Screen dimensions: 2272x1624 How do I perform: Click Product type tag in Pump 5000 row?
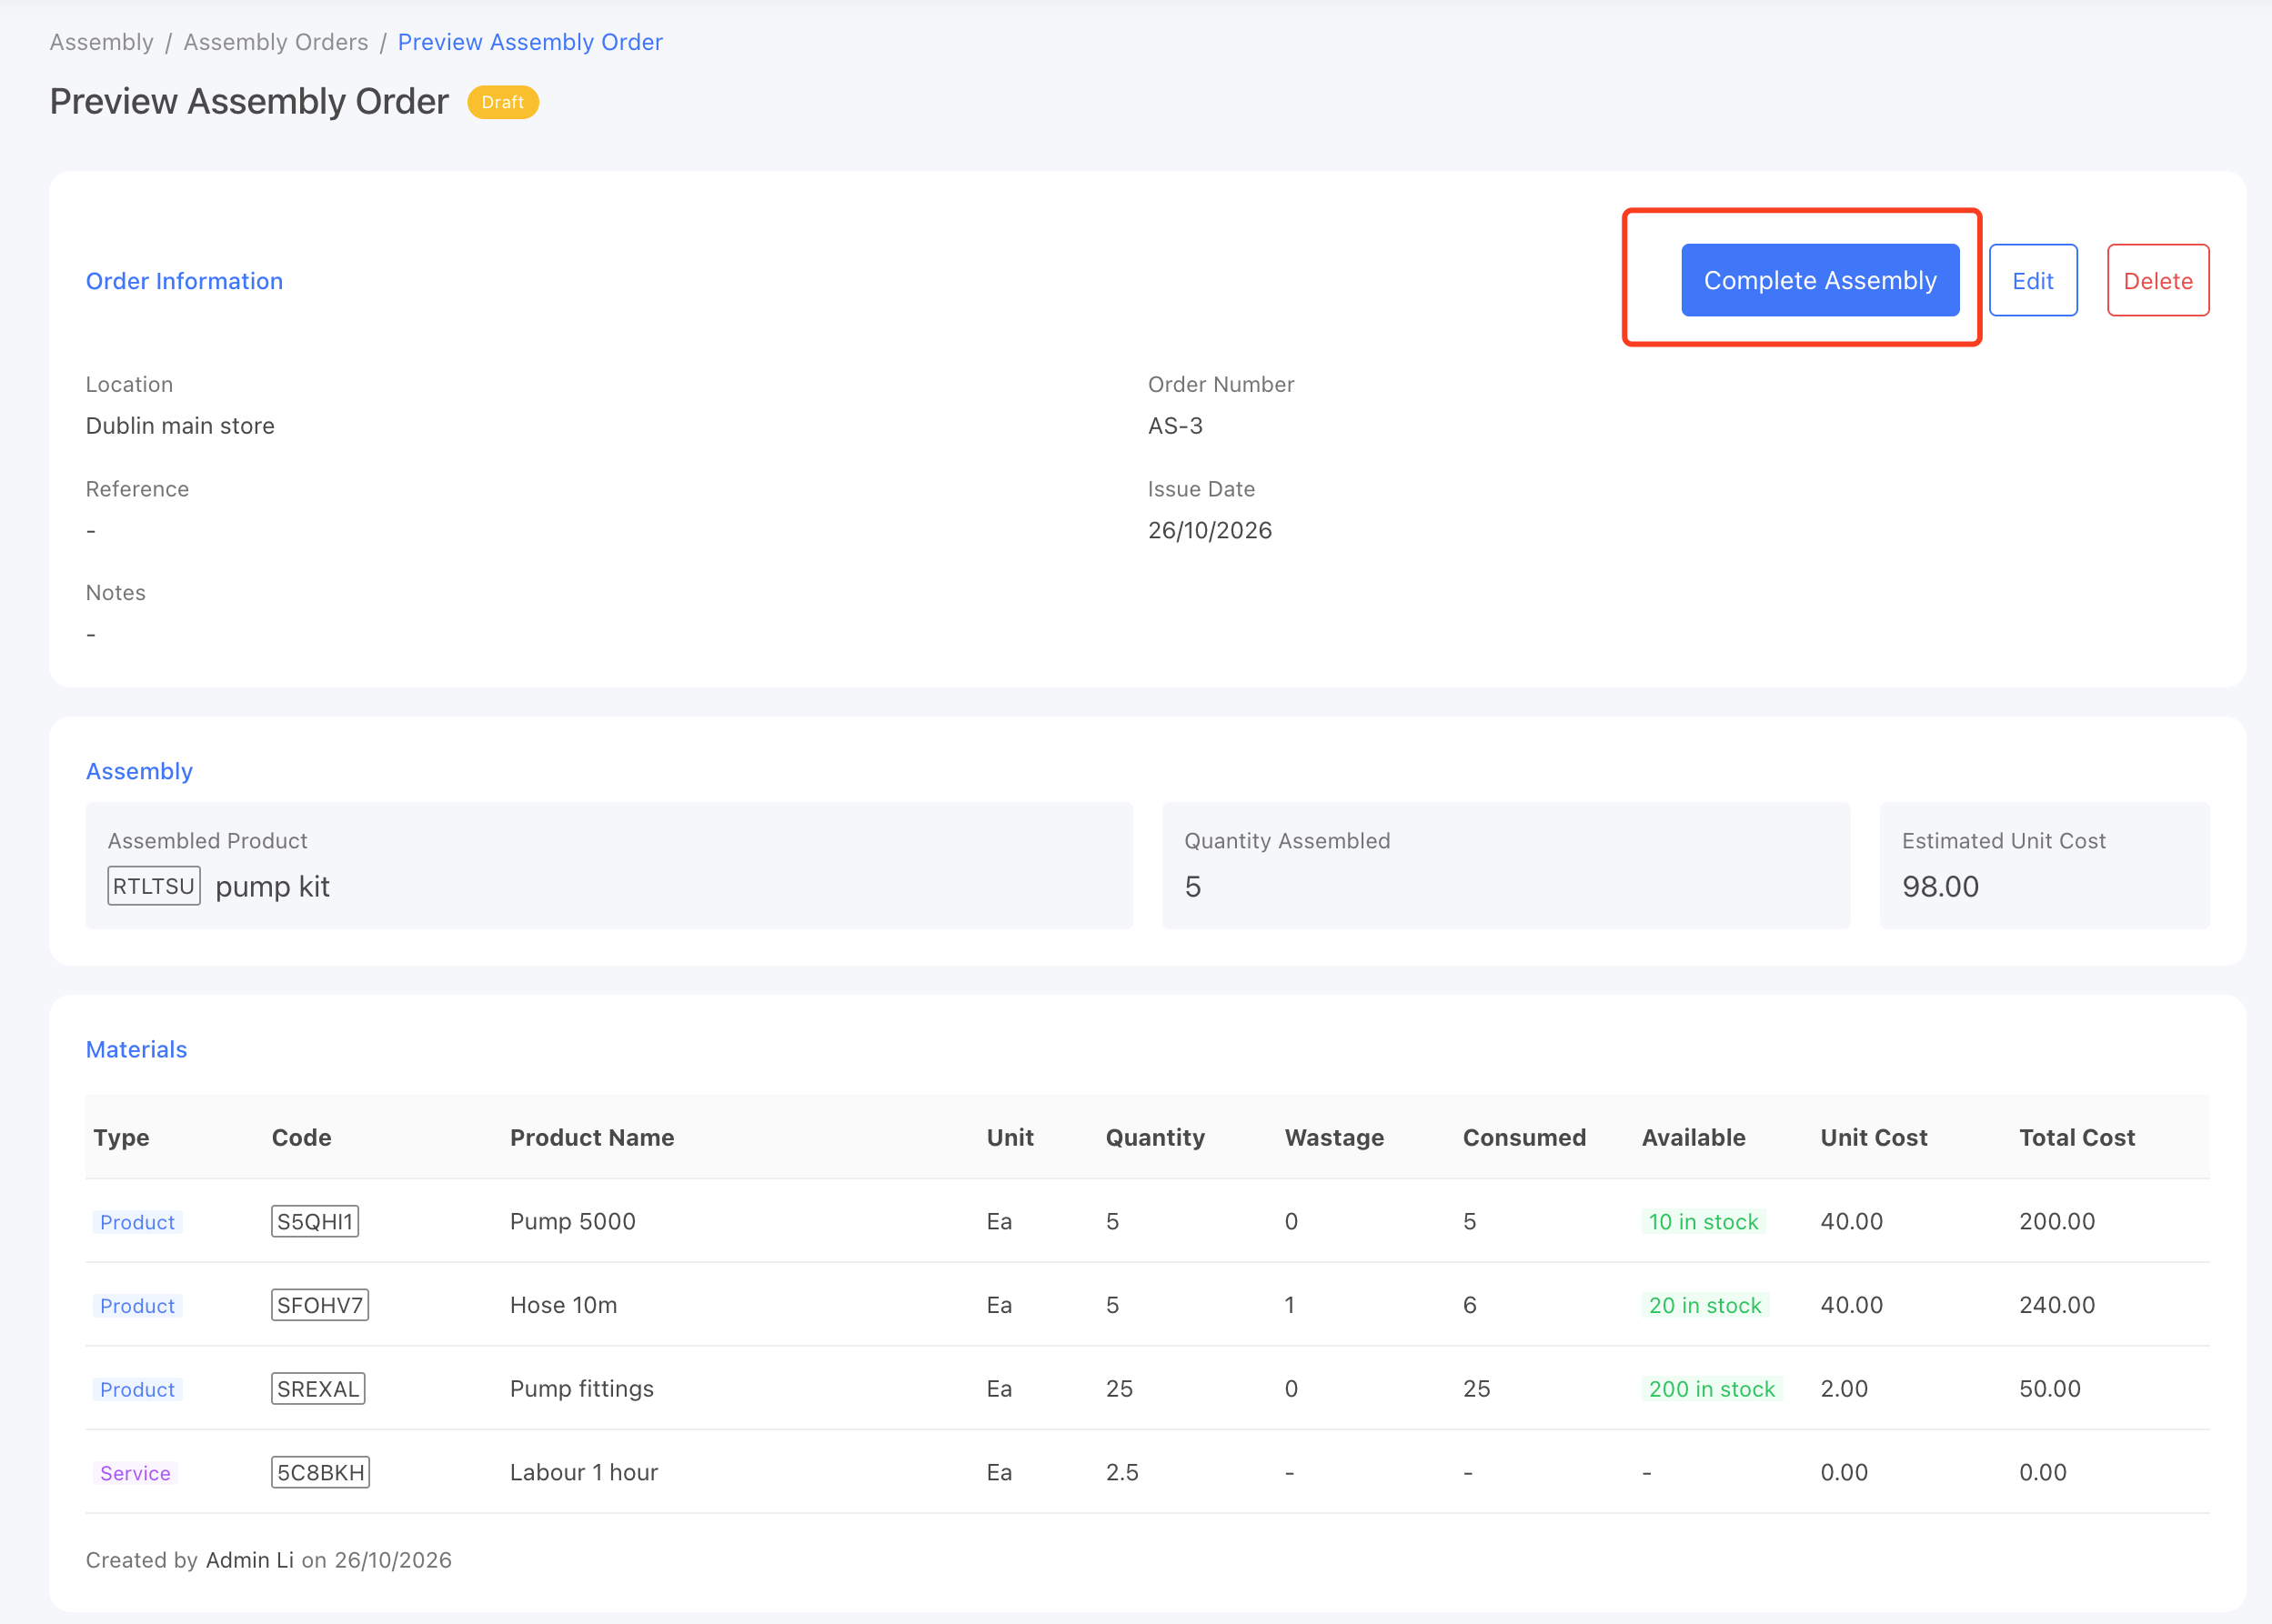pyautogui.click(x=137, y=1221)
